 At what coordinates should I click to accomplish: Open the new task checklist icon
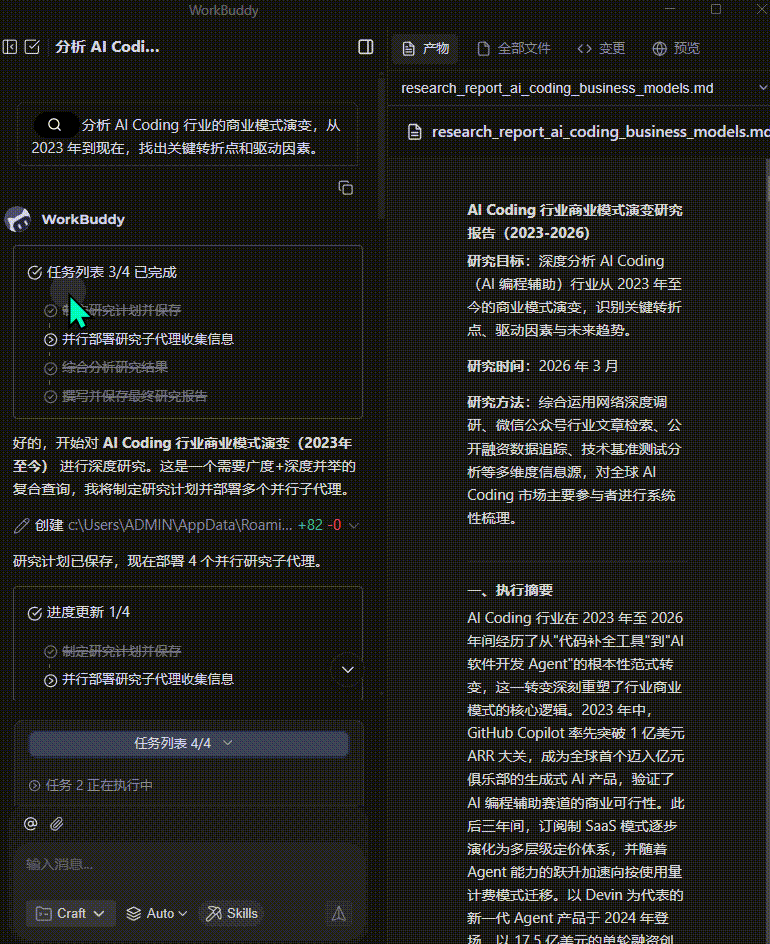point(32,47)
